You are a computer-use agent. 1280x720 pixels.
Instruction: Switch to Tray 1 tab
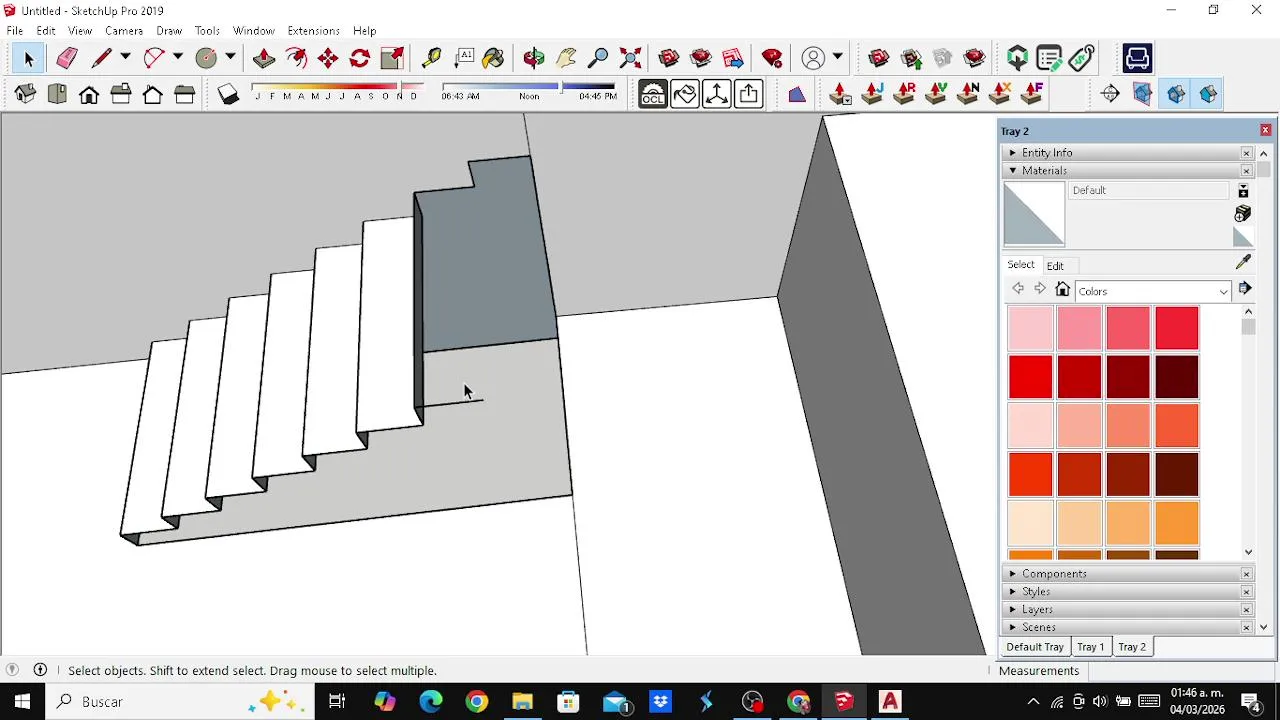(1090, 647)
